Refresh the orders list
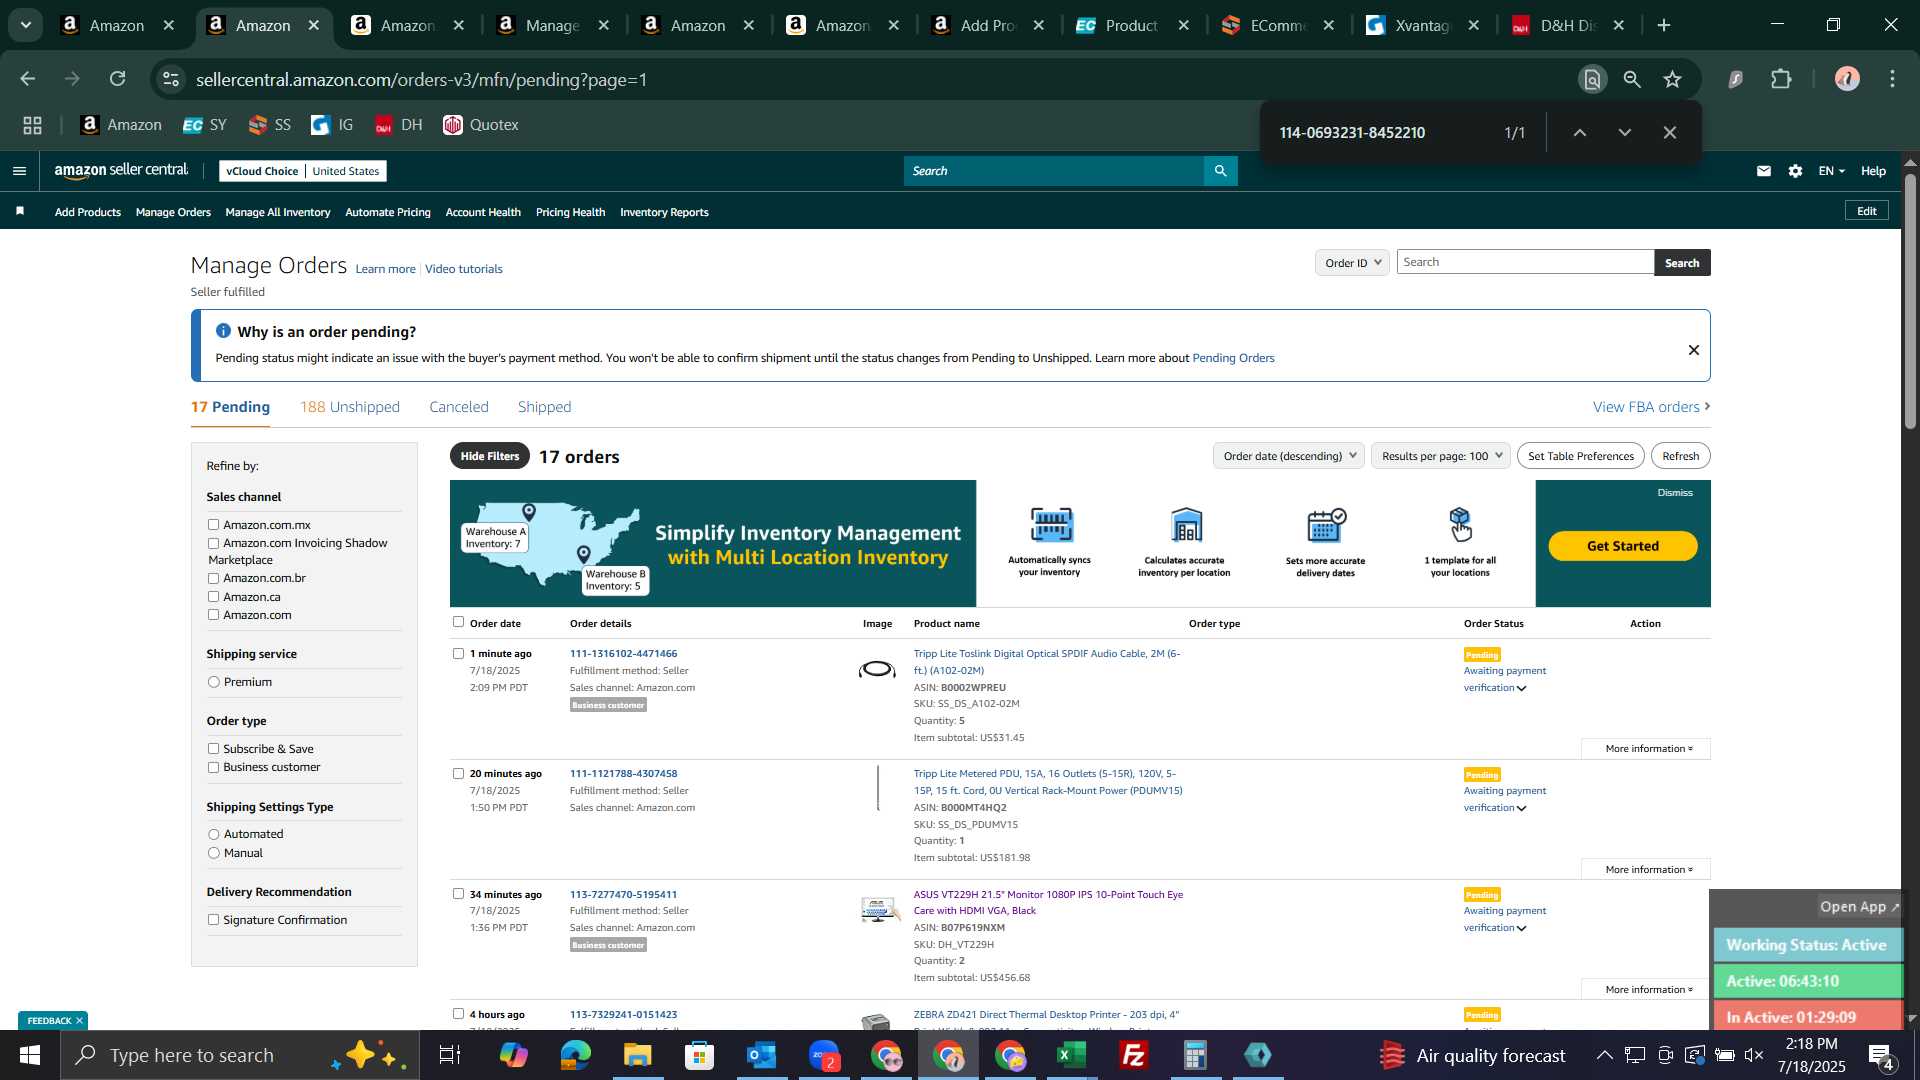1920x1080 pixels. point(1680,456)
